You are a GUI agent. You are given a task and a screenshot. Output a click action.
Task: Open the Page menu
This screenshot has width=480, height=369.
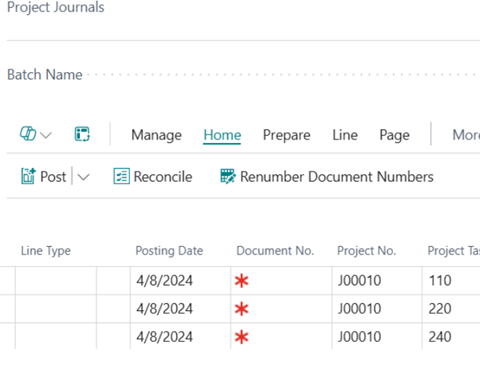point(394,135)
